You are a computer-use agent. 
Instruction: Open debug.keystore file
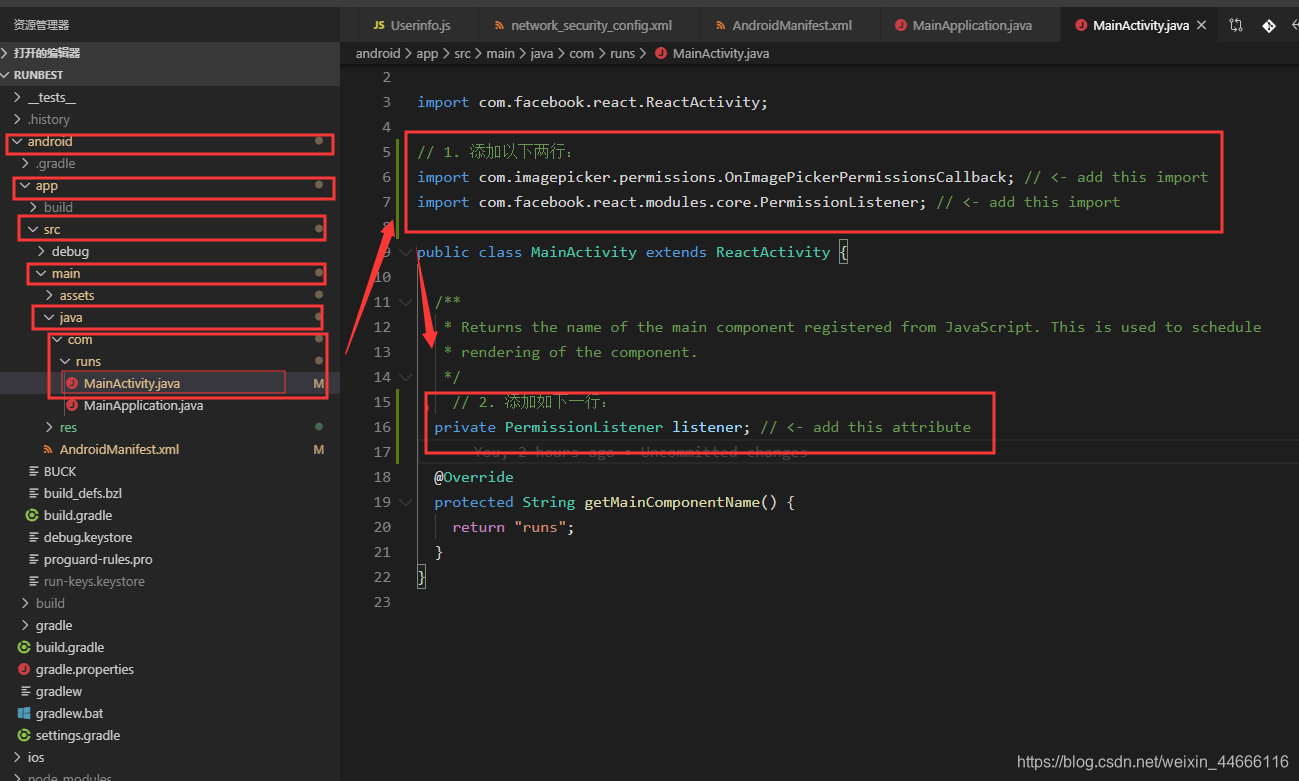pos(170,537)
